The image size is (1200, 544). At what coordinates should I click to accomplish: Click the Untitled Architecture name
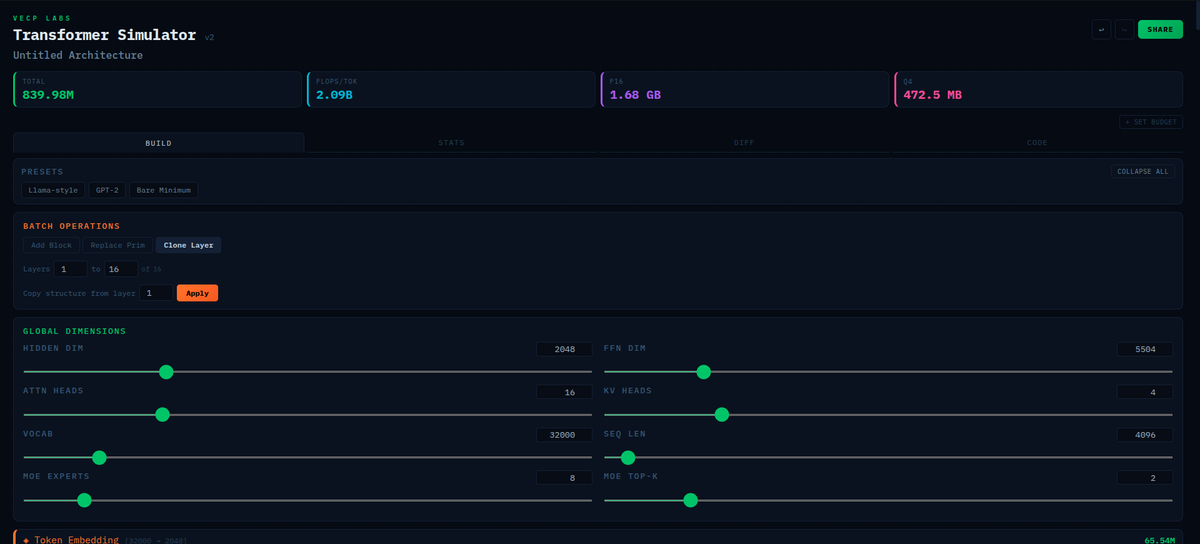tap(78, 55)
